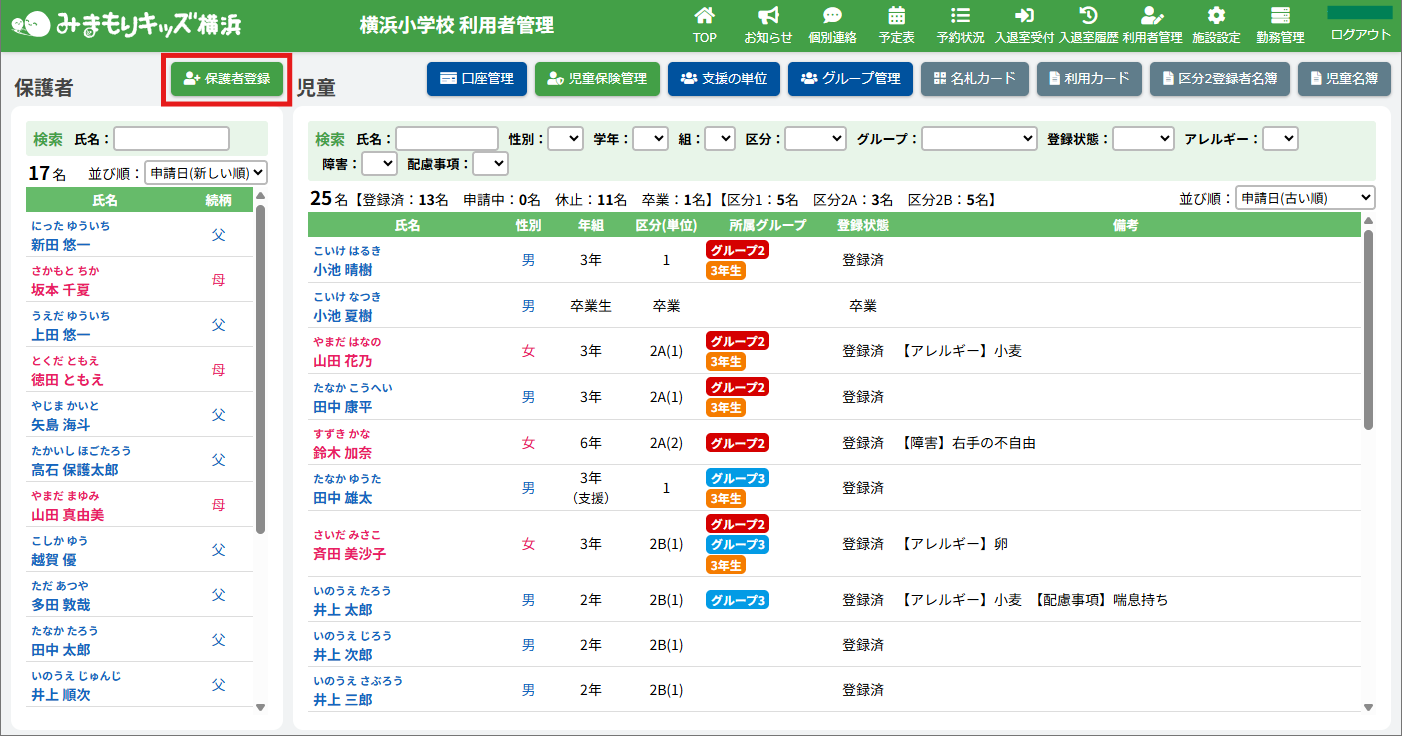Select the 登録状態 filter dropdown

point(1143,139)
